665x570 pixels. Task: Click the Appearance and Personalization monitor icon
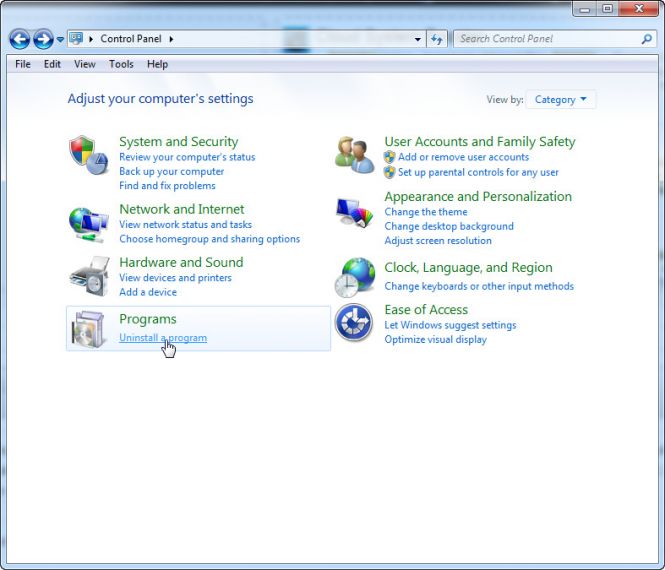354,211
